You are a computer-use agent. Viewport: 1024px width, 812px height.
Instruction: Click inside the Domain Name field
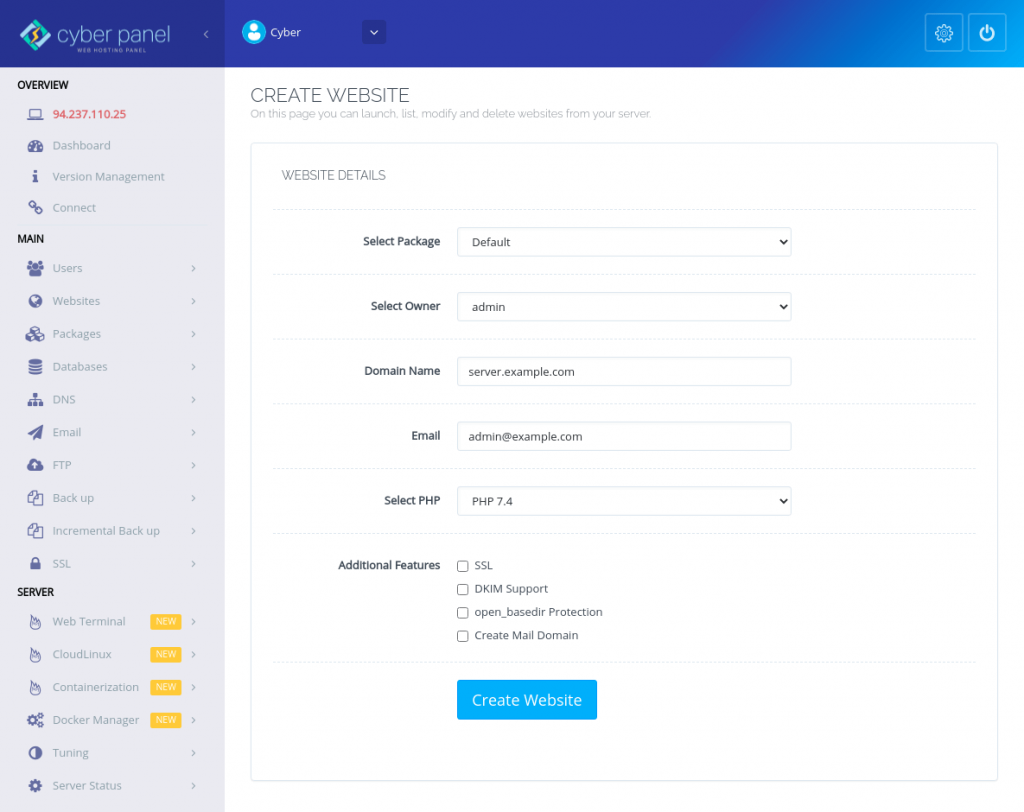pyautogui.click(x=624, y=371)
